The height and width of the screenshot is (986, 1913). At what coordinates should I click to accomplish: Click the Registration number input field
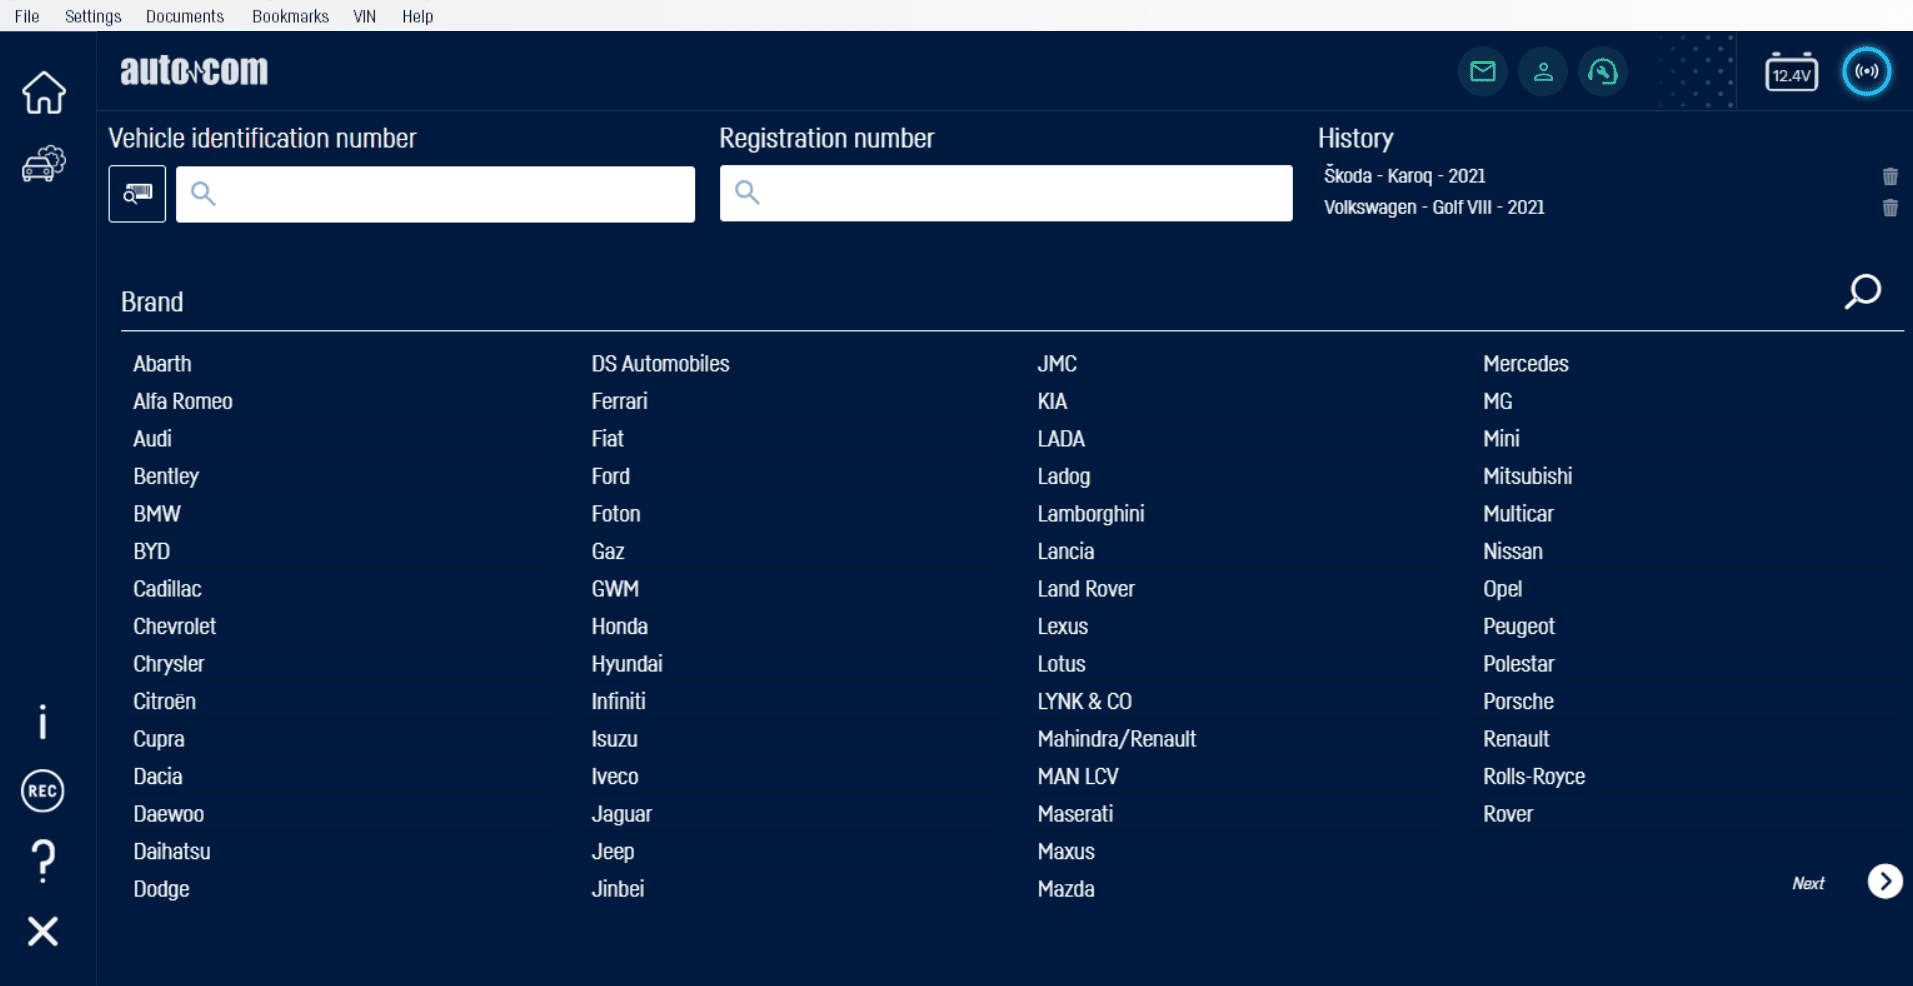[x=1006, y=193]
